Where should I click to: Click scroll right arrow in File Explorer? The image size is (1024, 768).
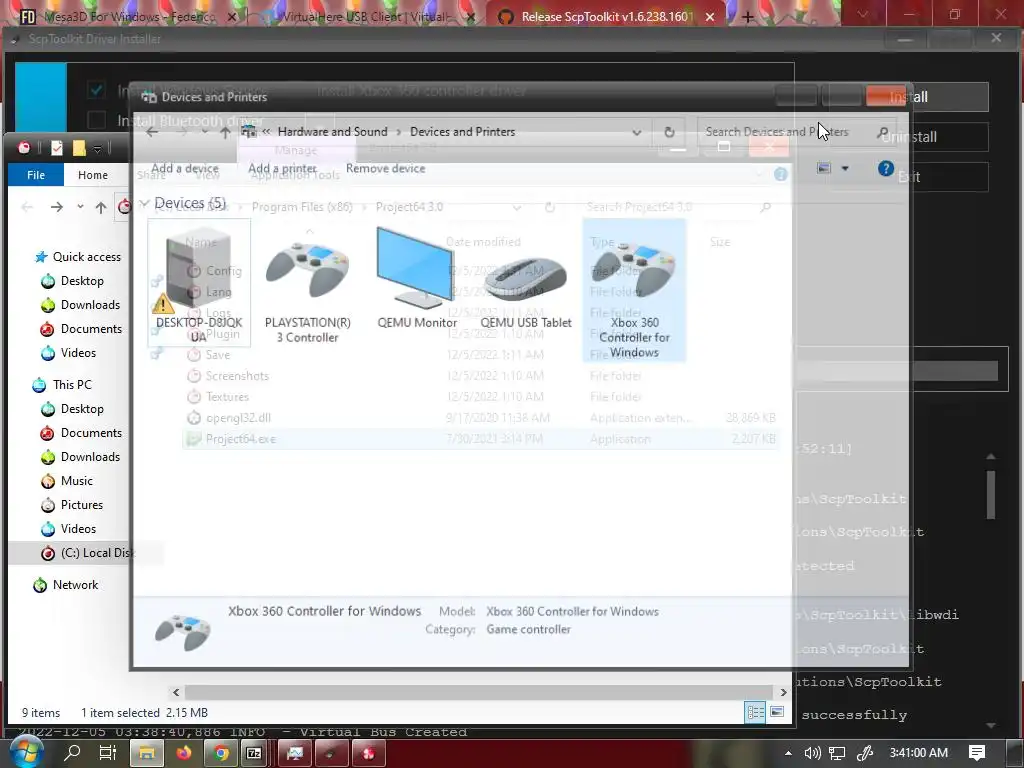(784, 692)
